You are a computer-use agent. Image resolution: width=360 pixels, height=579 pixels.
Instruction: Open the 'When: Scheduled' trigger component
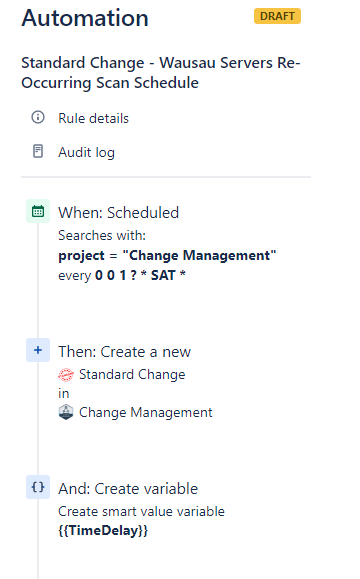(119, 213)
